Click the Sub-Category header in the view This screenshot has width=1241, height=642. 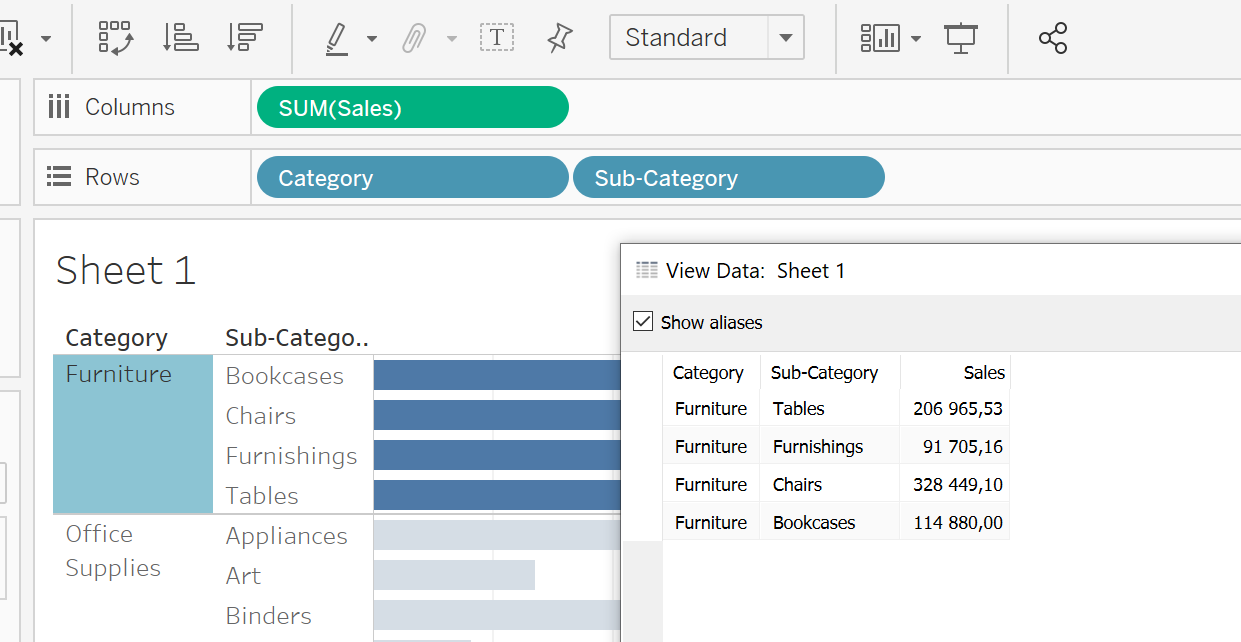point(297,338)
